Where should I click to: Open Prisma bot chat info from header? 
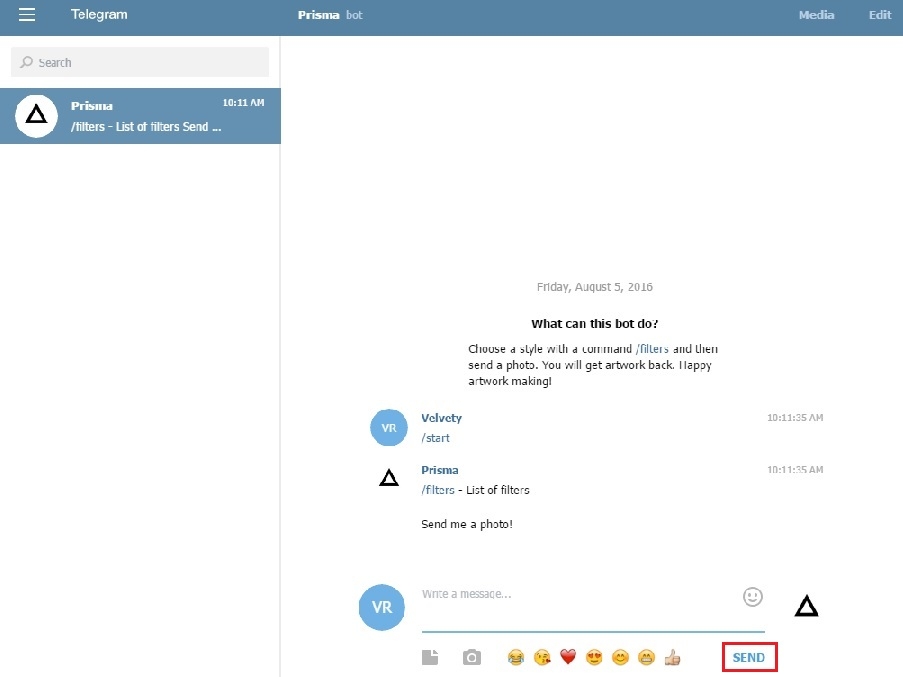tap(330, 15)
